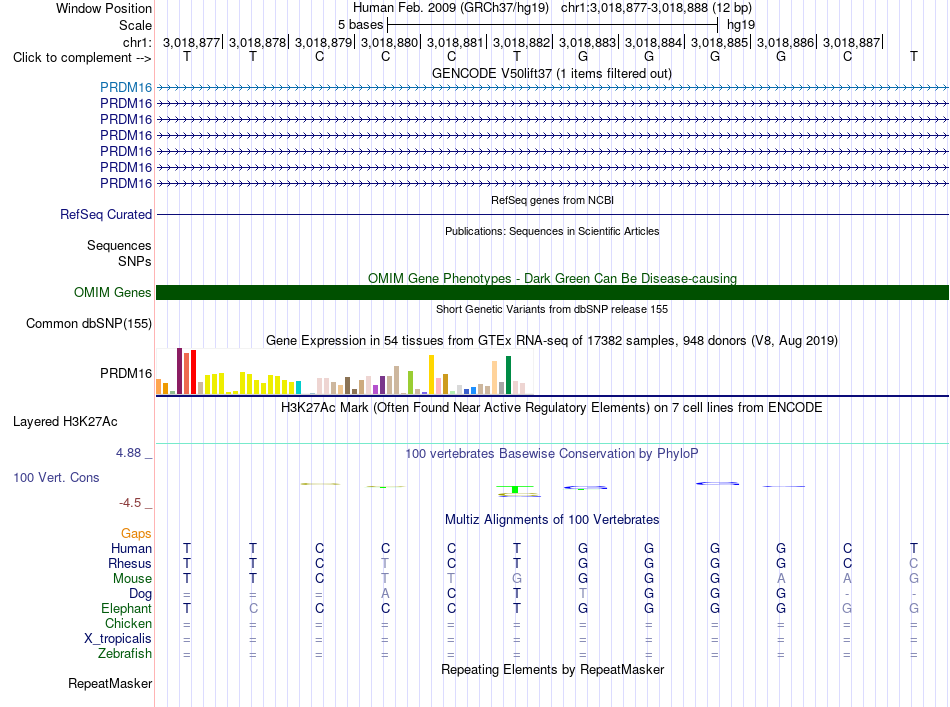This screenshot has width=950, height=707.
Task: Click the pale T base in Rhesus row
Action: click(x=385, y=563)
